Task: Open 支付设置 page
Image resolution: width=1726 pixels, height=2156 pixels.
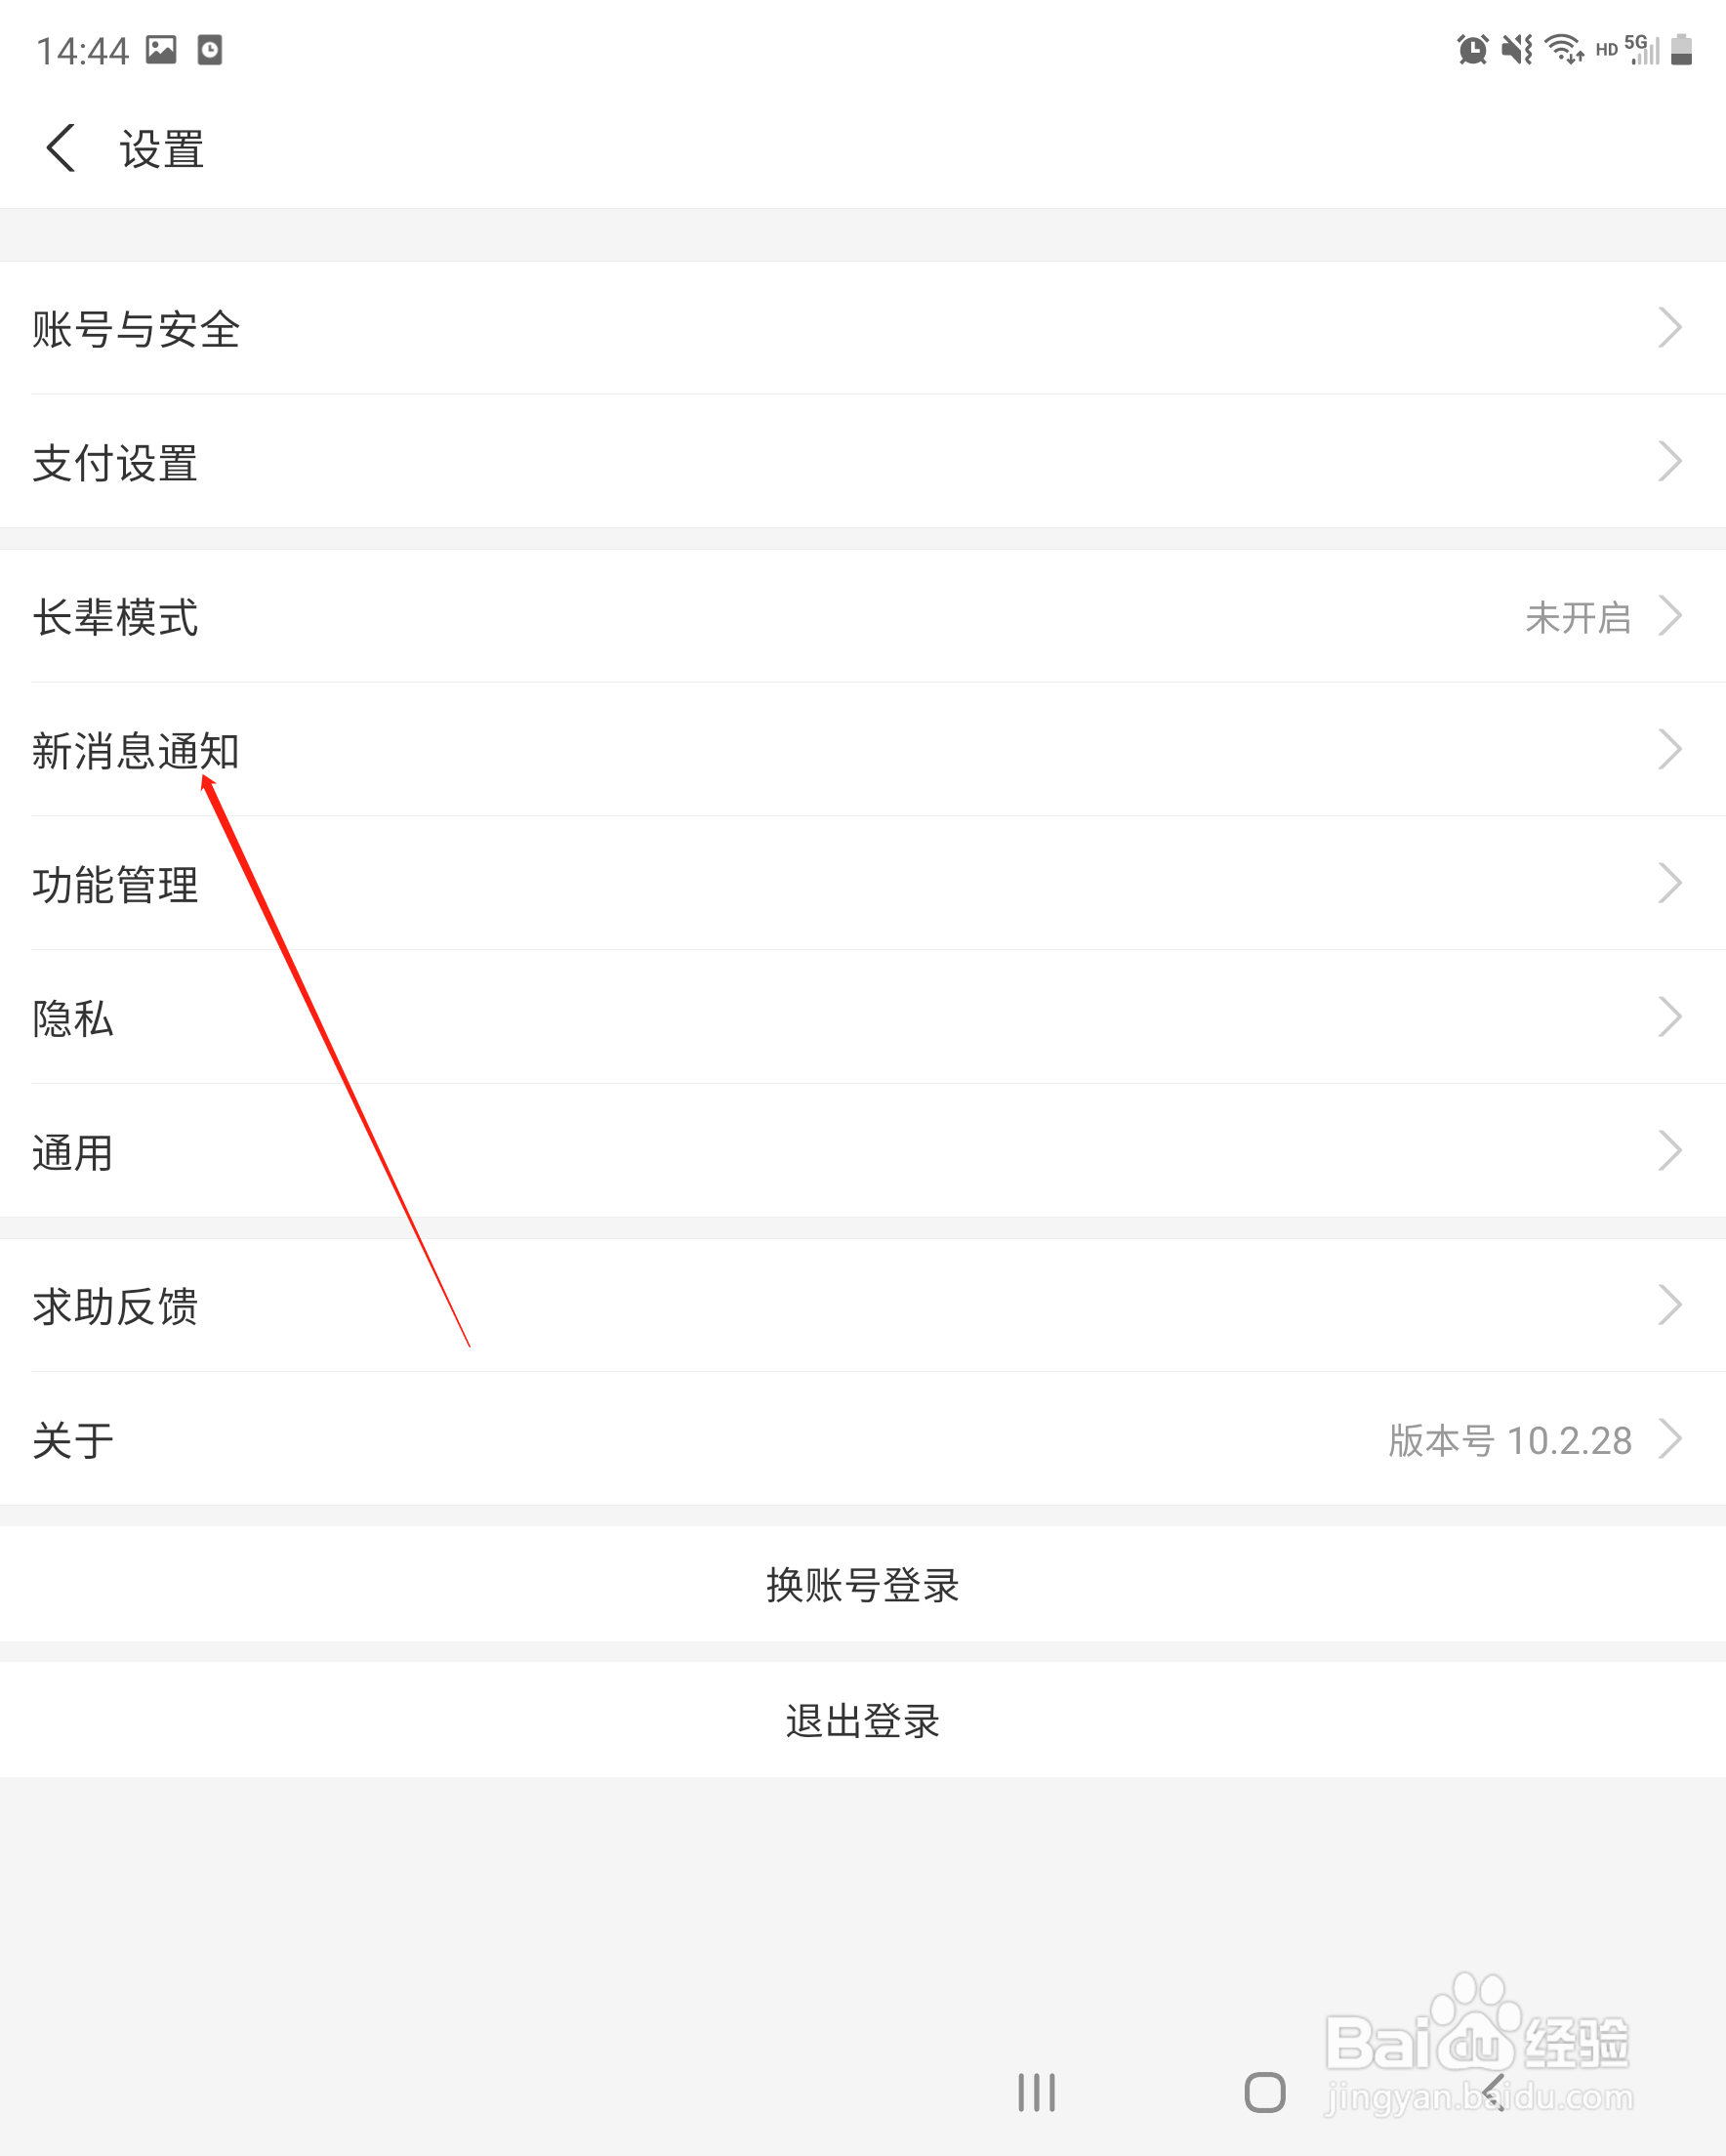Action: (x=863, y=462)
